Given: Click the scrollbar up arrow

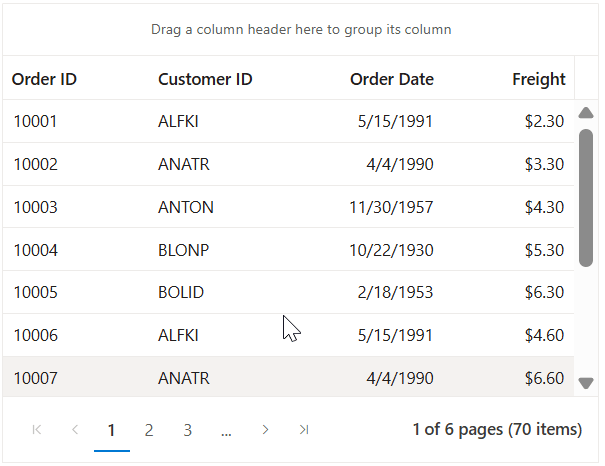Looking at the screenshot, I should click(586, 113).
